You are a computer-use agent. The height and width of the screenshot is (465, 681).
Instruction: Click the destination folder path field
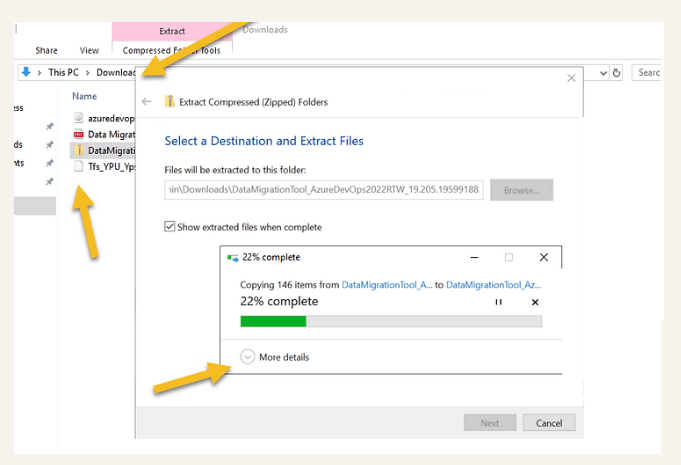click(324, 190)
